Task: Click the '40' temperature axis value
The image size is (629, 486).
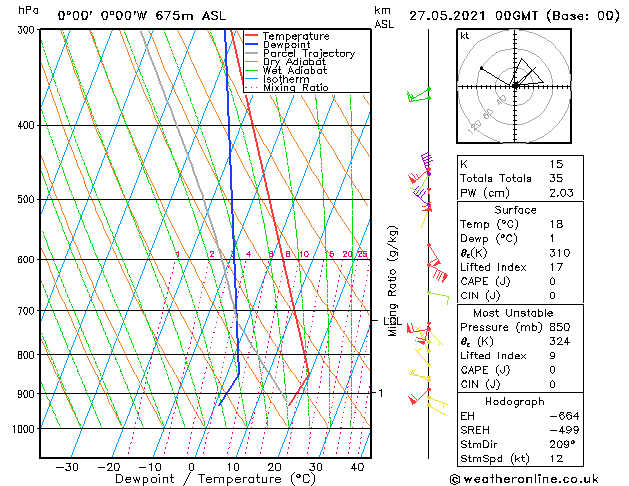Action: pyautogui.click(x=357, y=467)
